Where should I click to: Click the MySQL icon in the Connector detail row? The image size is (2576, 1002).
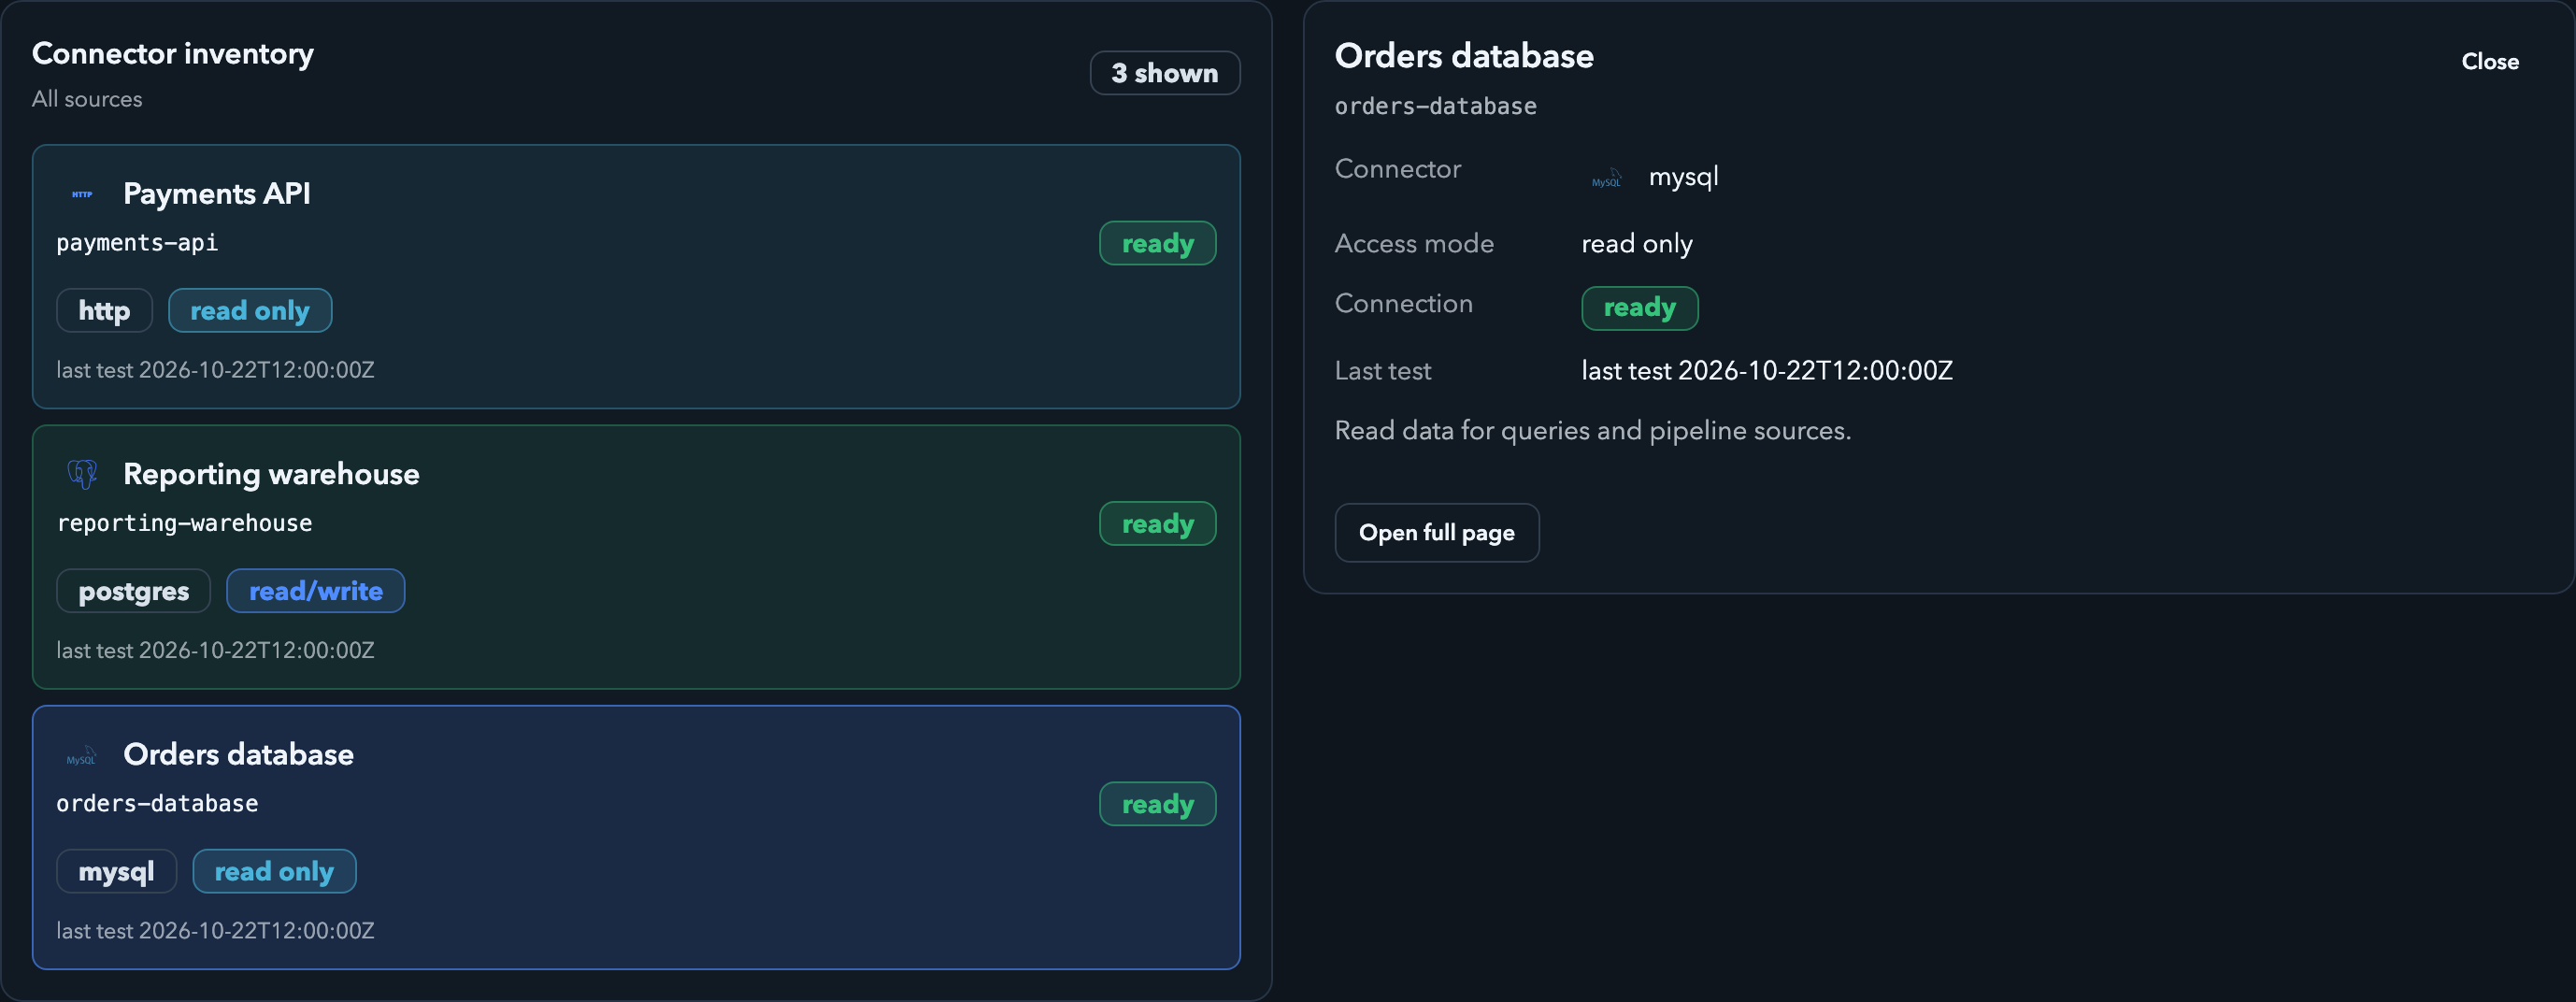pos(1606,177)
